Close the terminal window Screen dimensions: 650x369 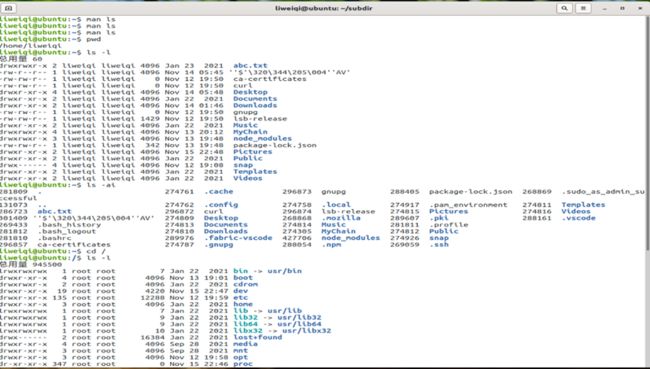tap(640, 8)
